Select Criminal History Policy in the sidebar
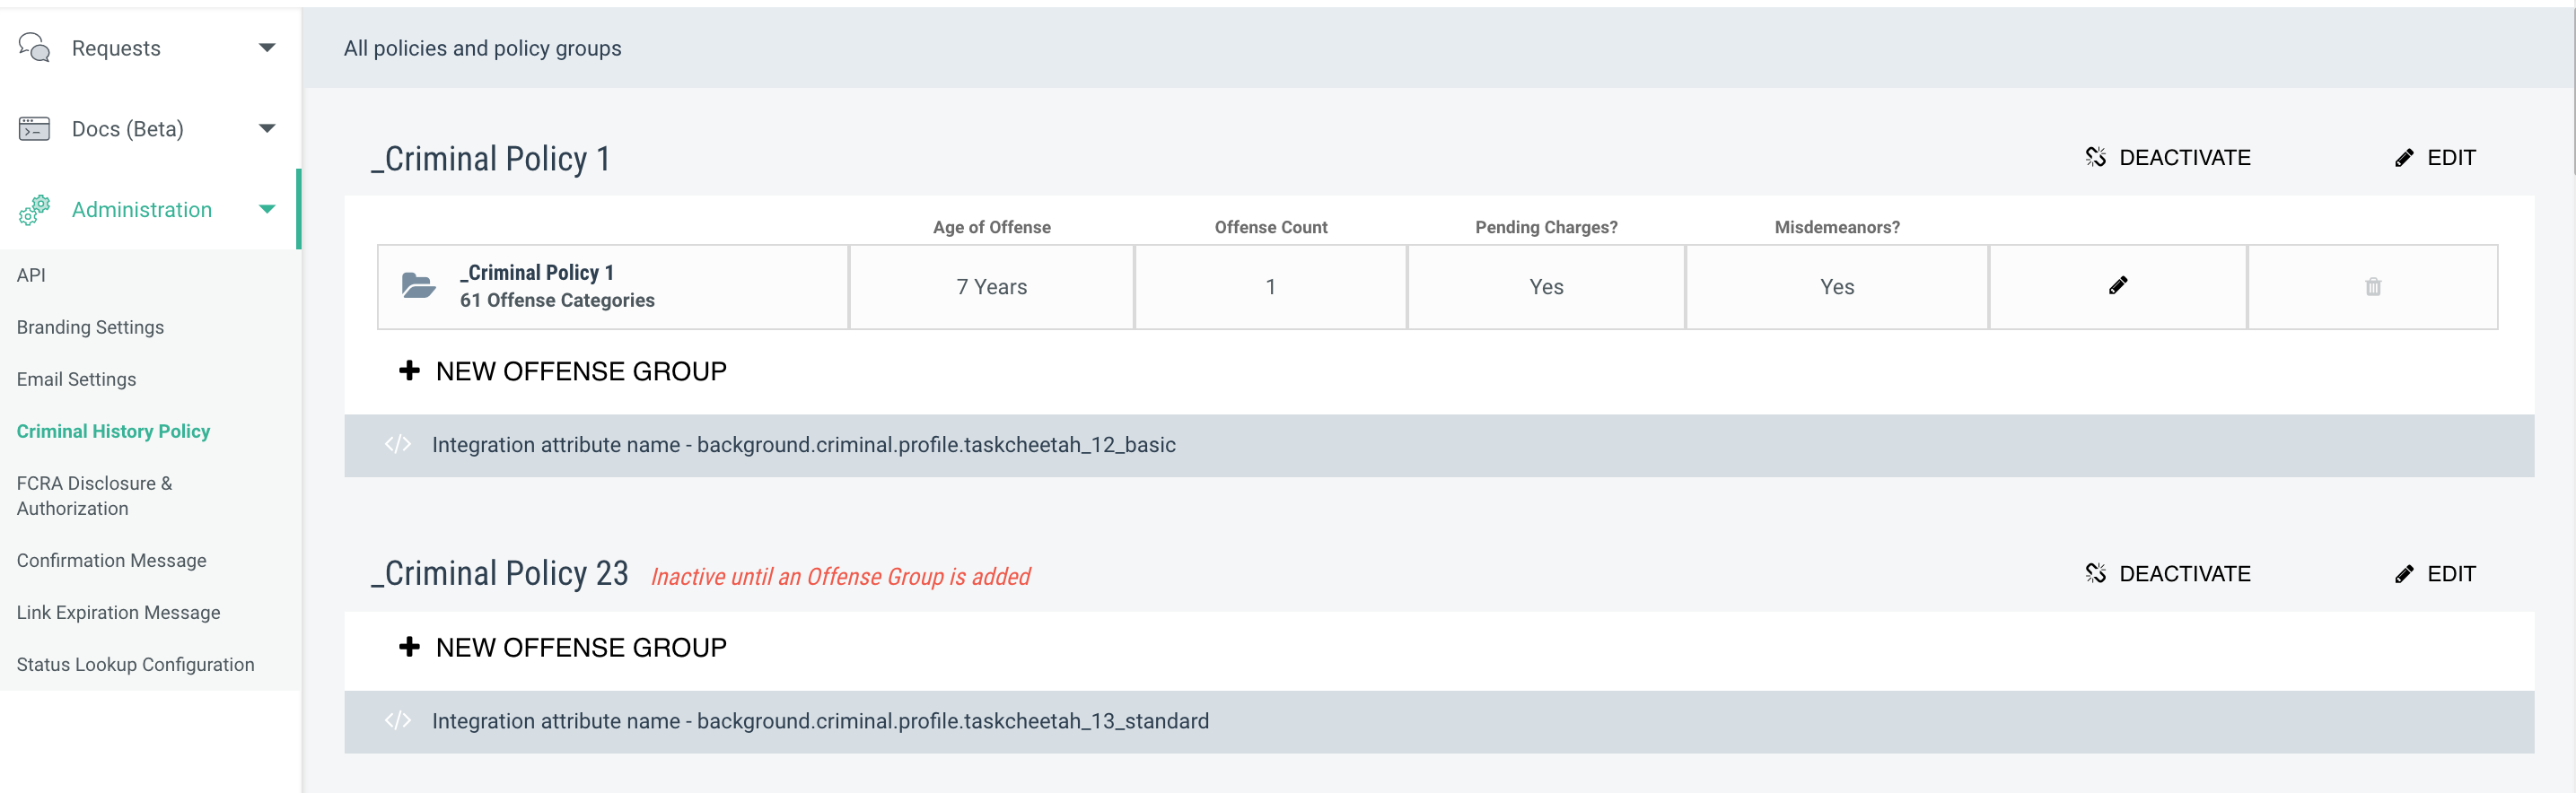 pos(113,431)
